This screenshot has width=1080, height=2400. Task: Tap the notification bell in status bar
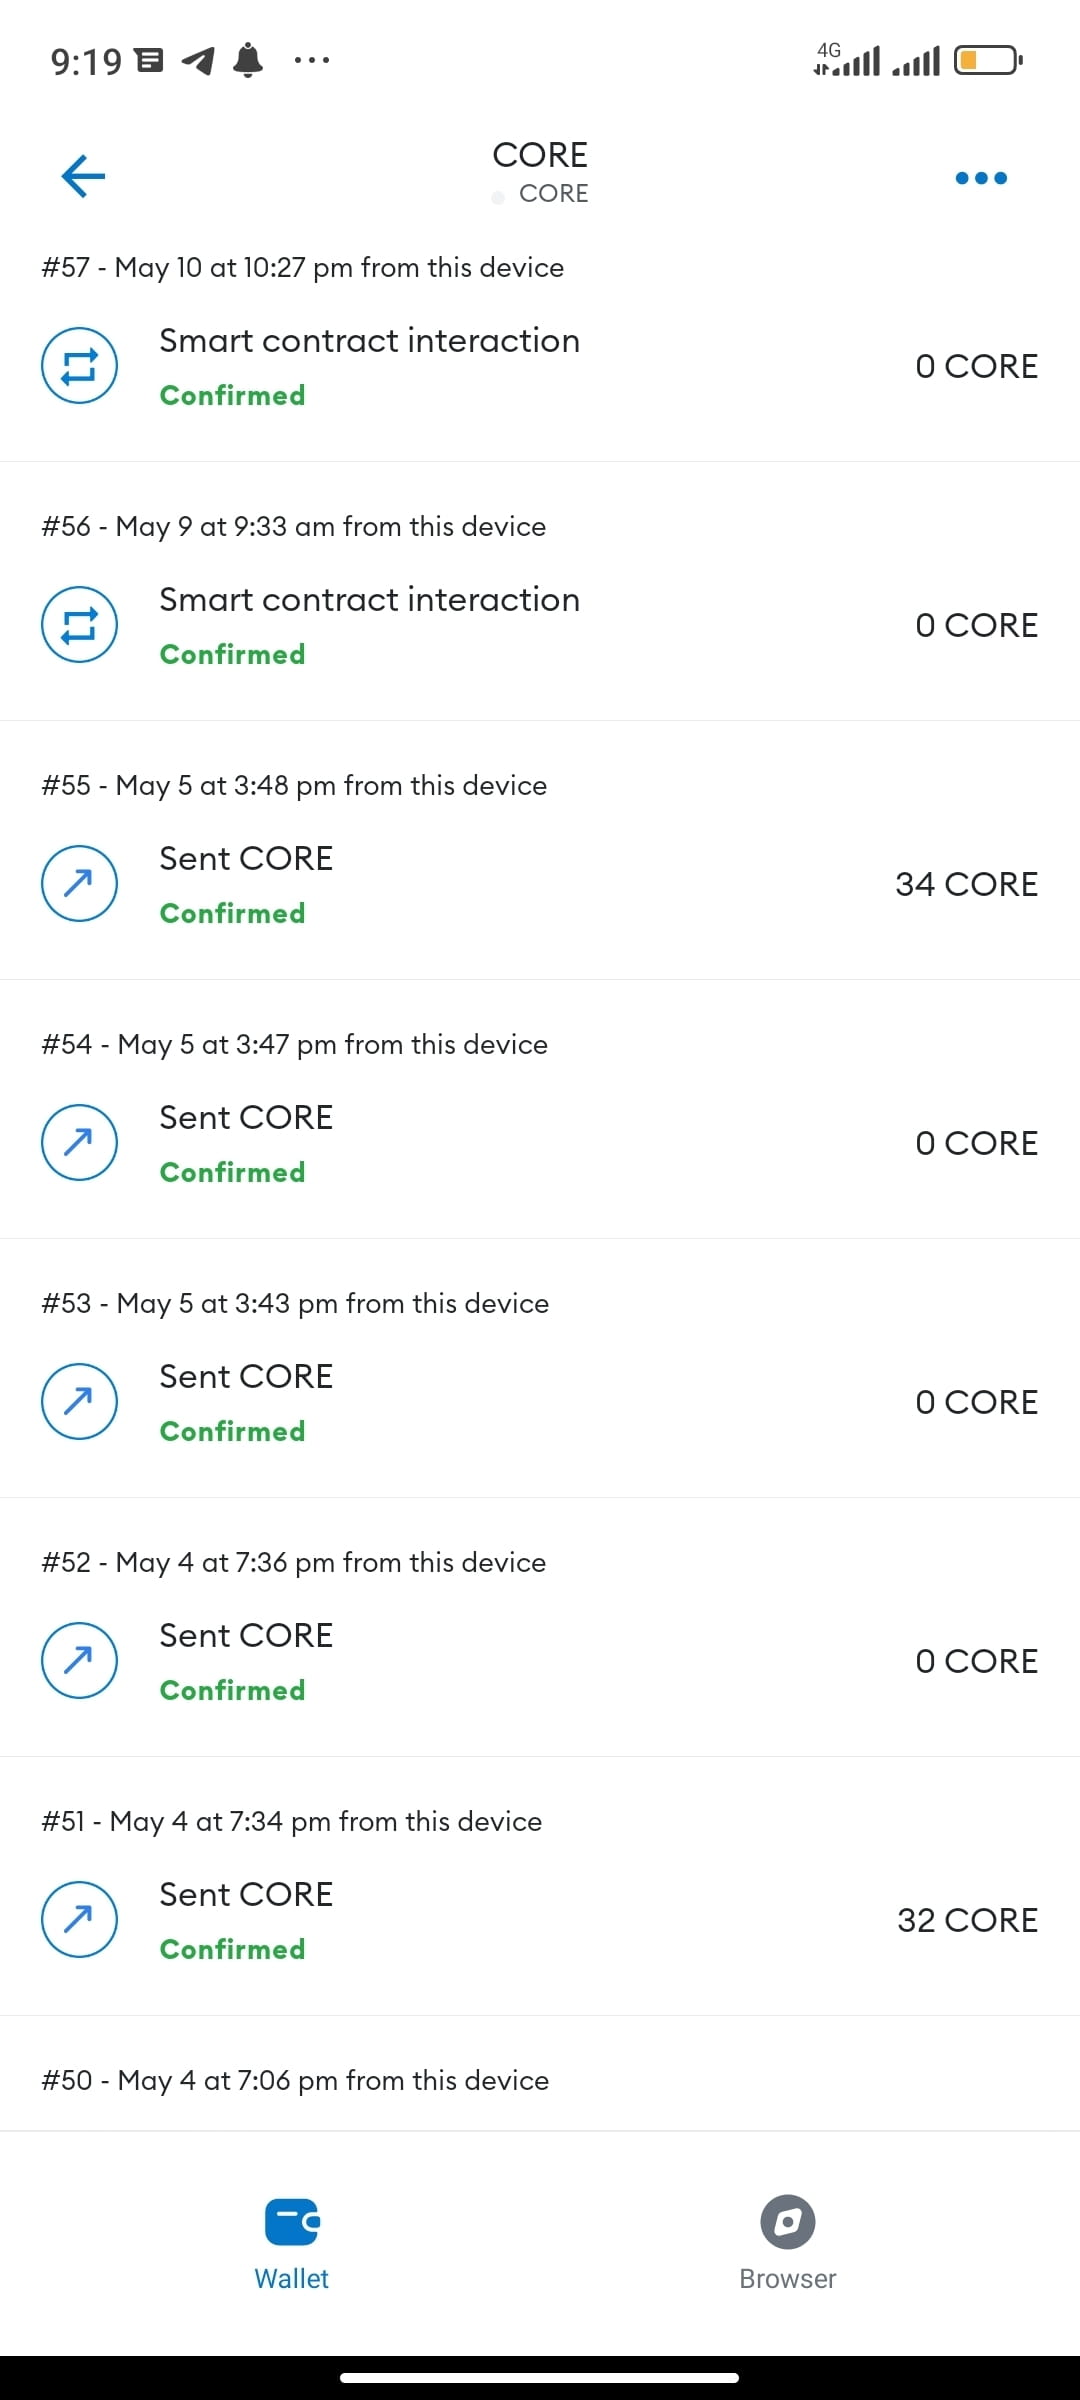pos(247,61)
